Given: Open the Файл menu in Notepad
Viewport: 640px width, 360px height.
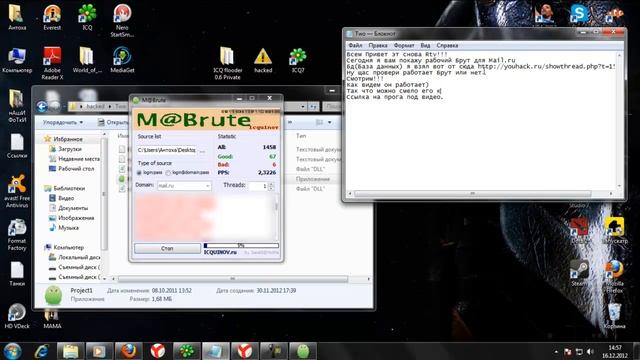Looking at the screenshot, I should 356,45.
